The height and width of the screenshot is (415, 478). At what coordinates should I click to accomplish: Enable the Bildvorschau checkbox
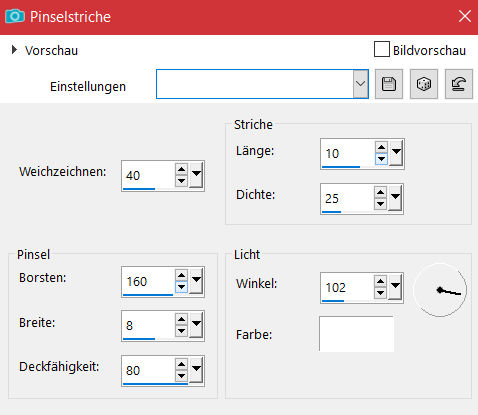(x=382, y=49)
